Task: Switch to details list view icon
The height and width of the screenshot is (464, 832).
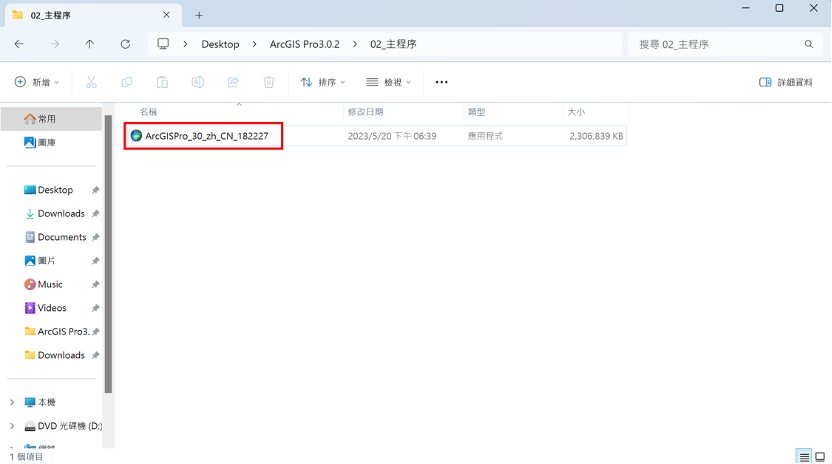Action: [804, 457]
